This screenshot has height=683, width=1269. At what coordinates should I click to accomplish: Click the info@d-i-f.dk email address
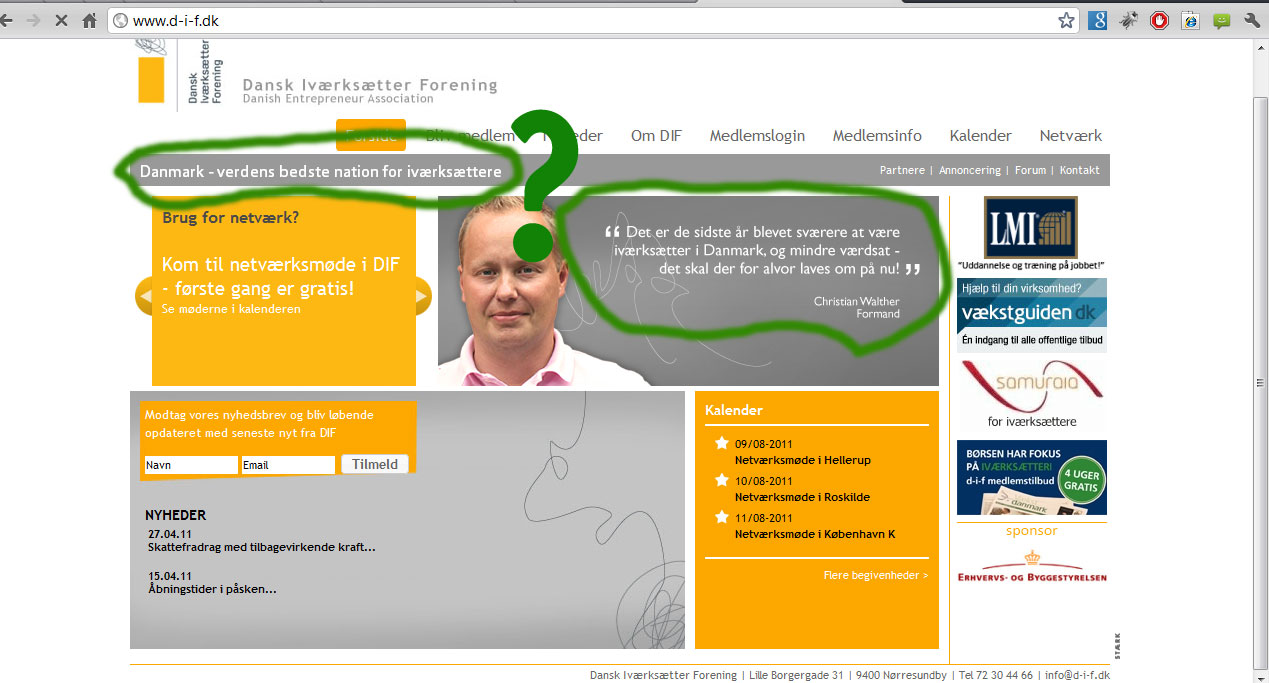click(1077, 675)
